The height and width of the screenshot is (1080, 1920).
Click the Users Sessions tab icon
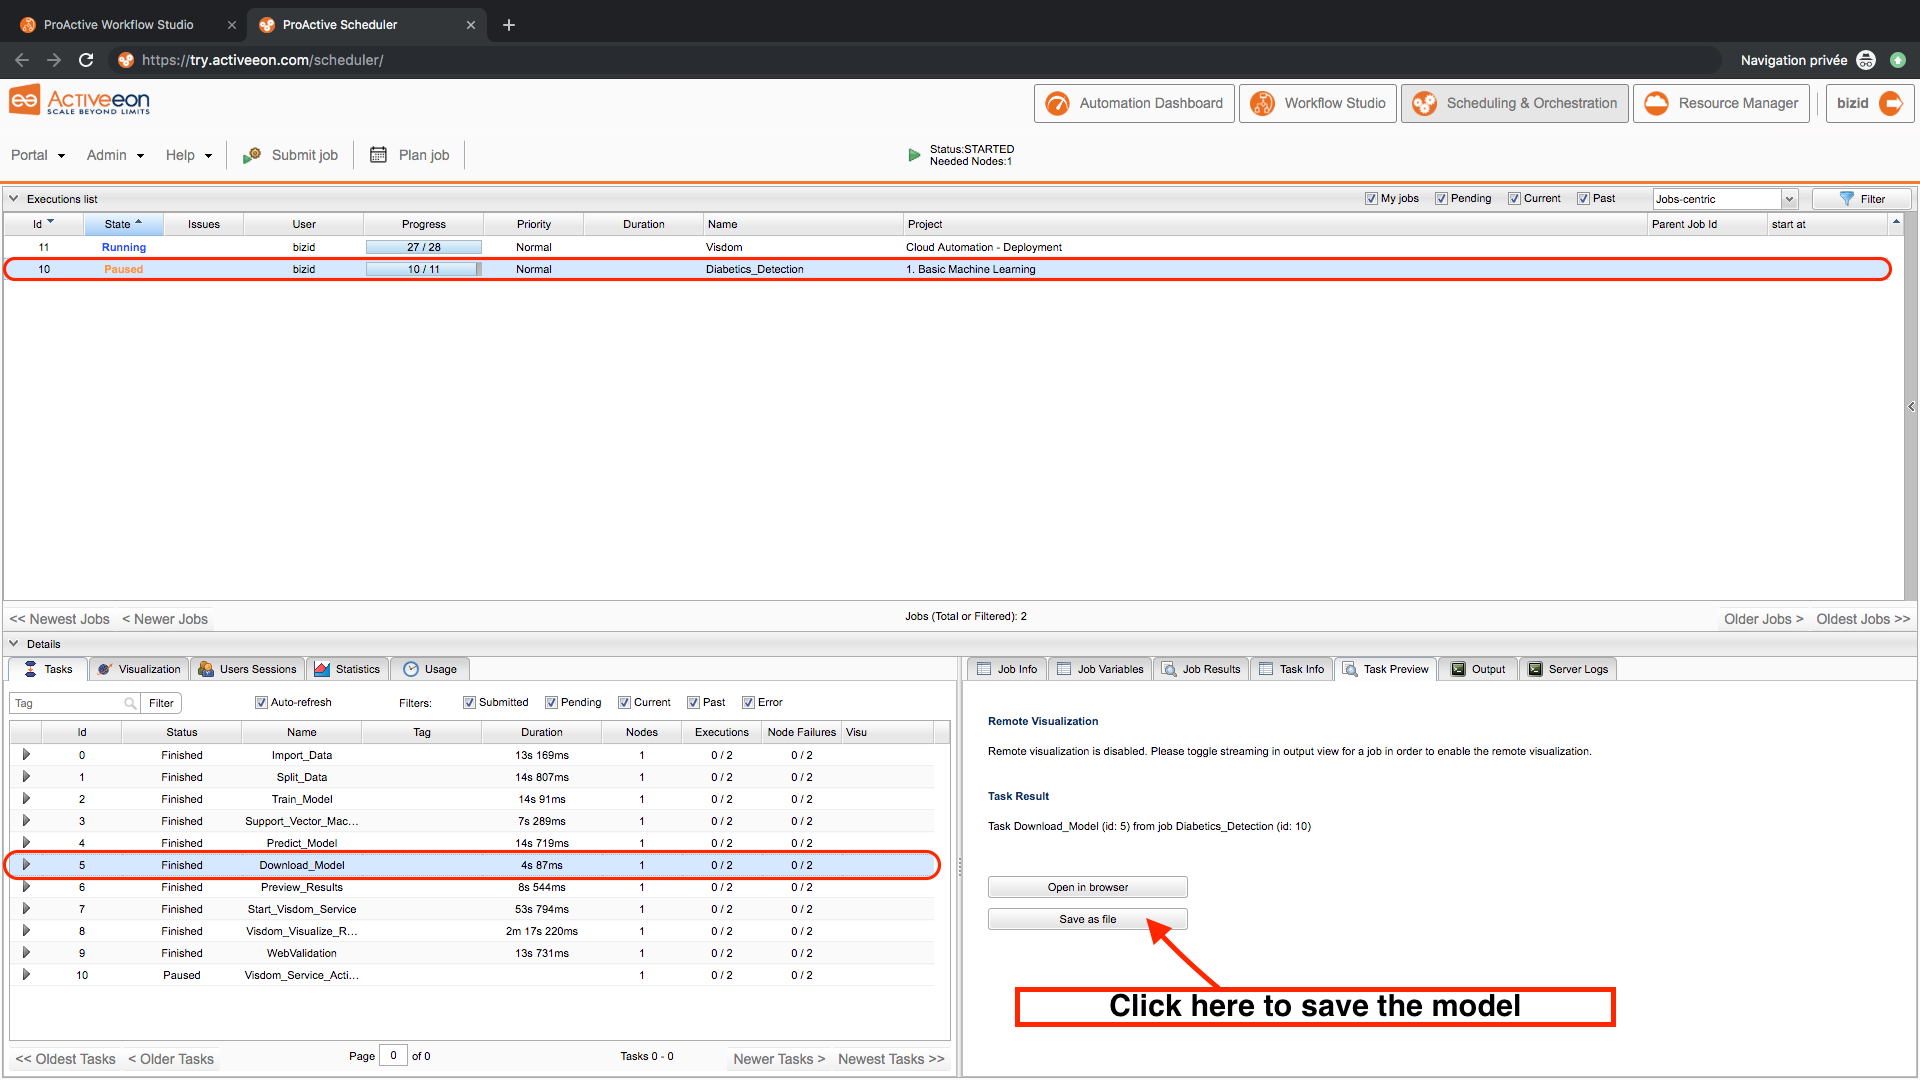tap(206, 669)
